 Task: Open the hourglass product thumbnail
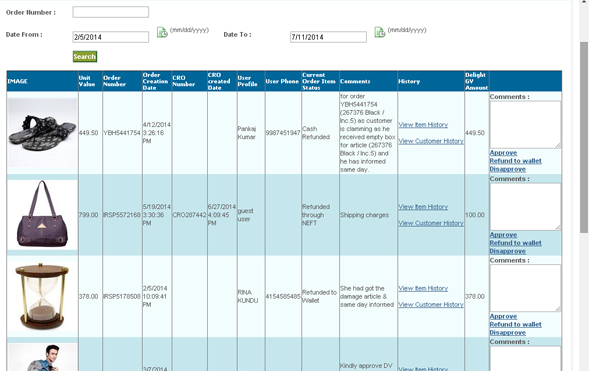point(42,297)
